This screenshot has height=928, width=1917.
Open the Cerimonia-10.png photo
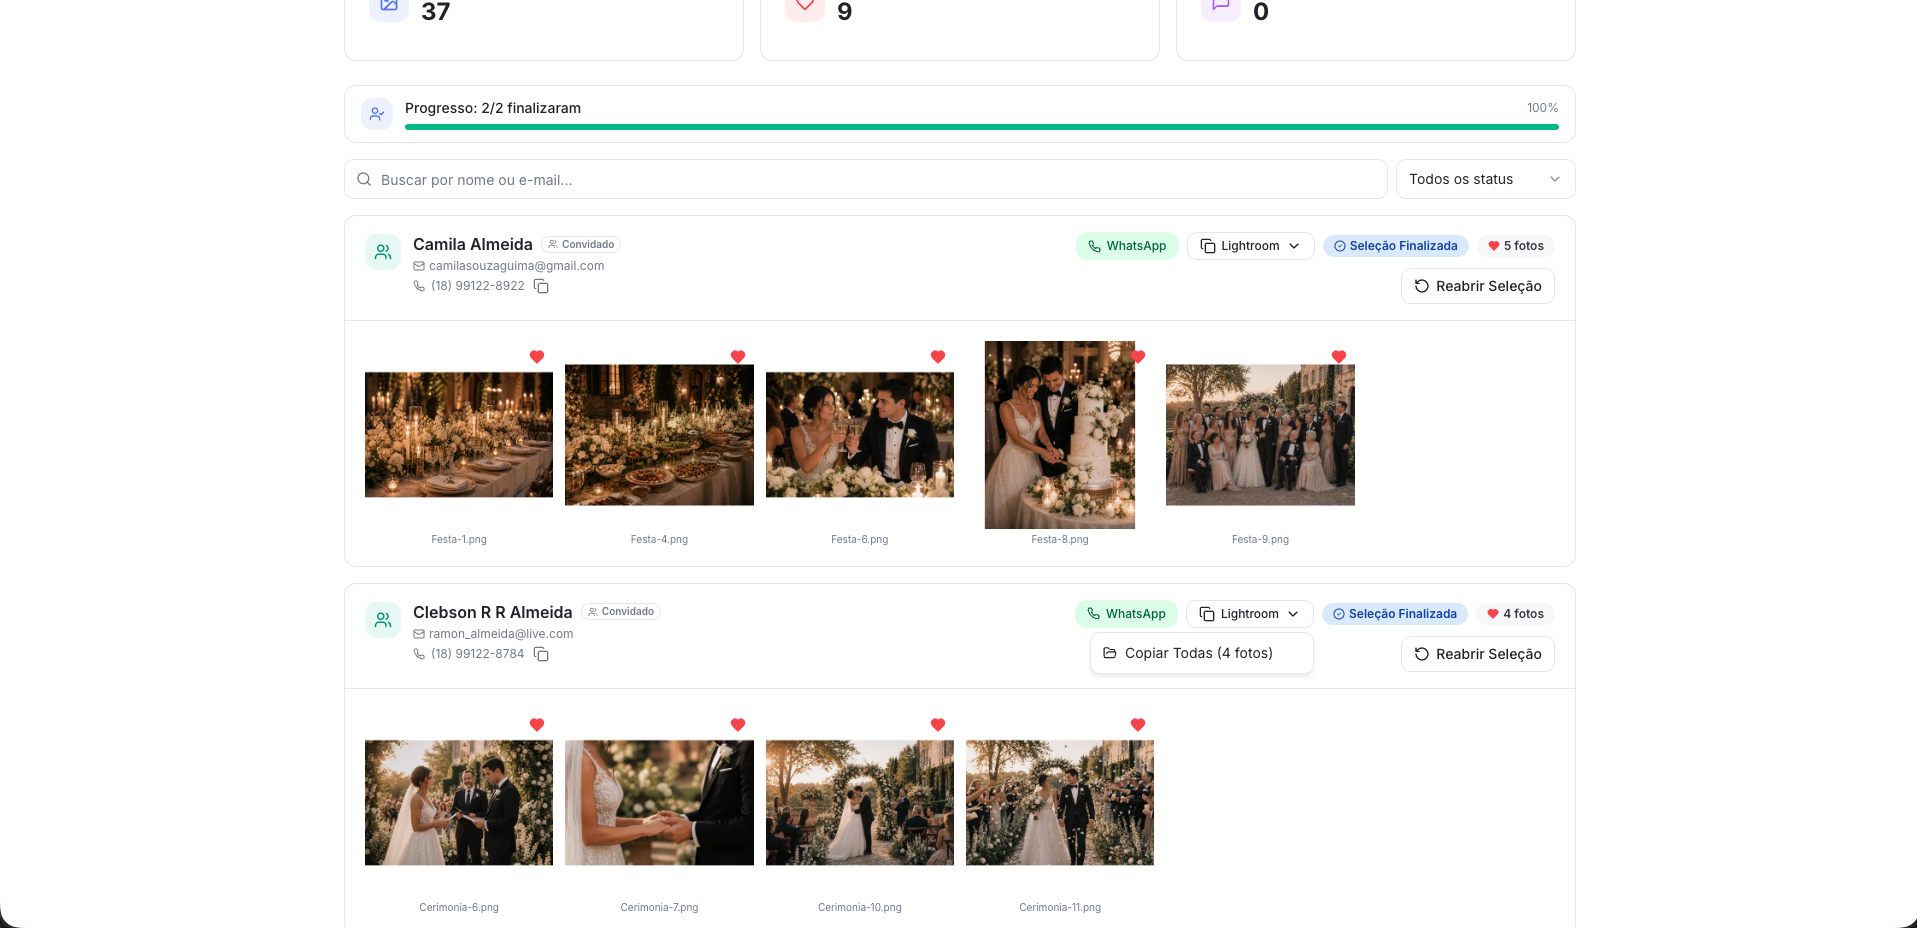860,803
